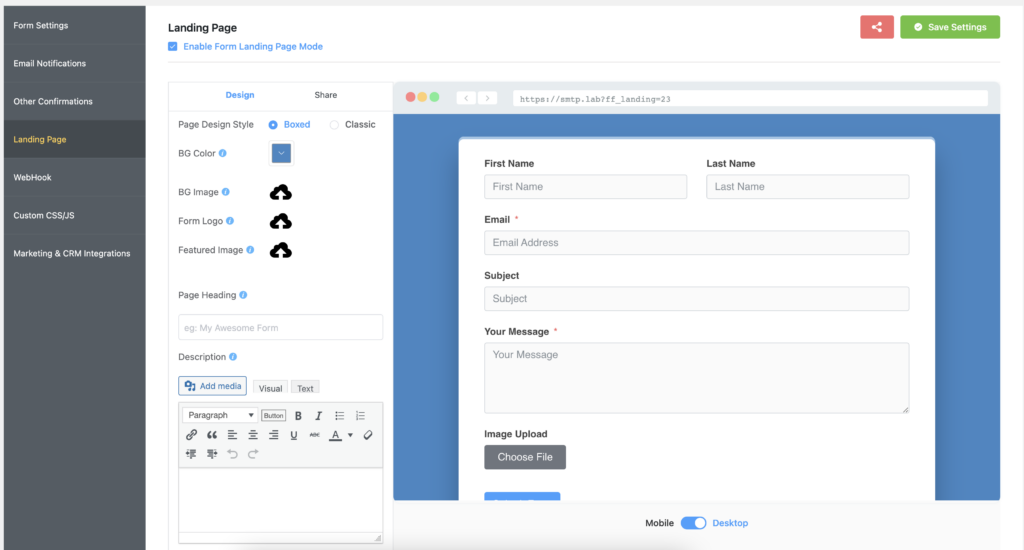Click Email Address field in preview
This screenshot has height=550, width=1024.
(696, 242)
